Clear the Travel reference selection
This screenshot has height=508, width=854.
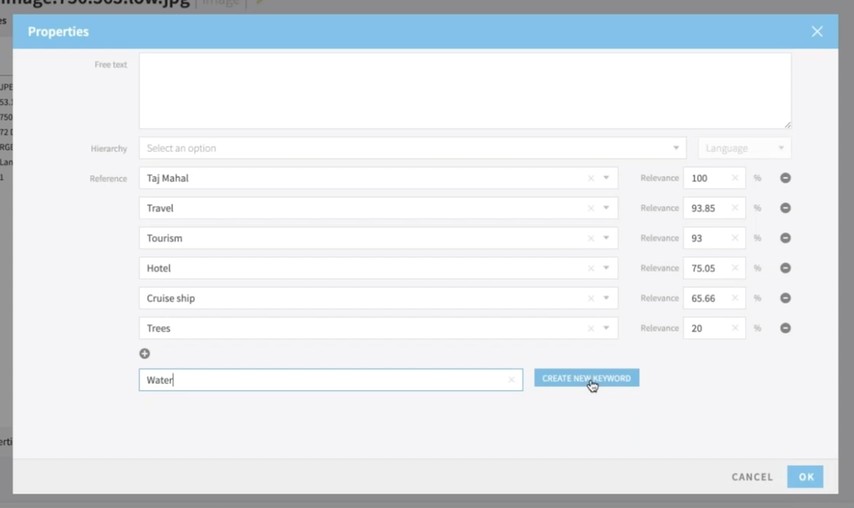pos(590,208)
